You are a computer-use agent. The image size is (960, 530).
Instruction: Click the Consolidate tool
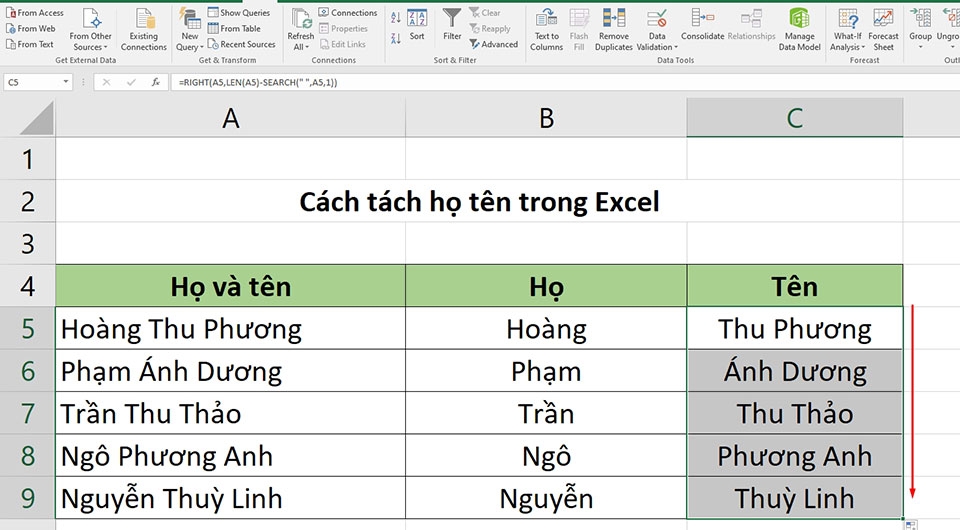pyautogui.click(x=702, y=24)
